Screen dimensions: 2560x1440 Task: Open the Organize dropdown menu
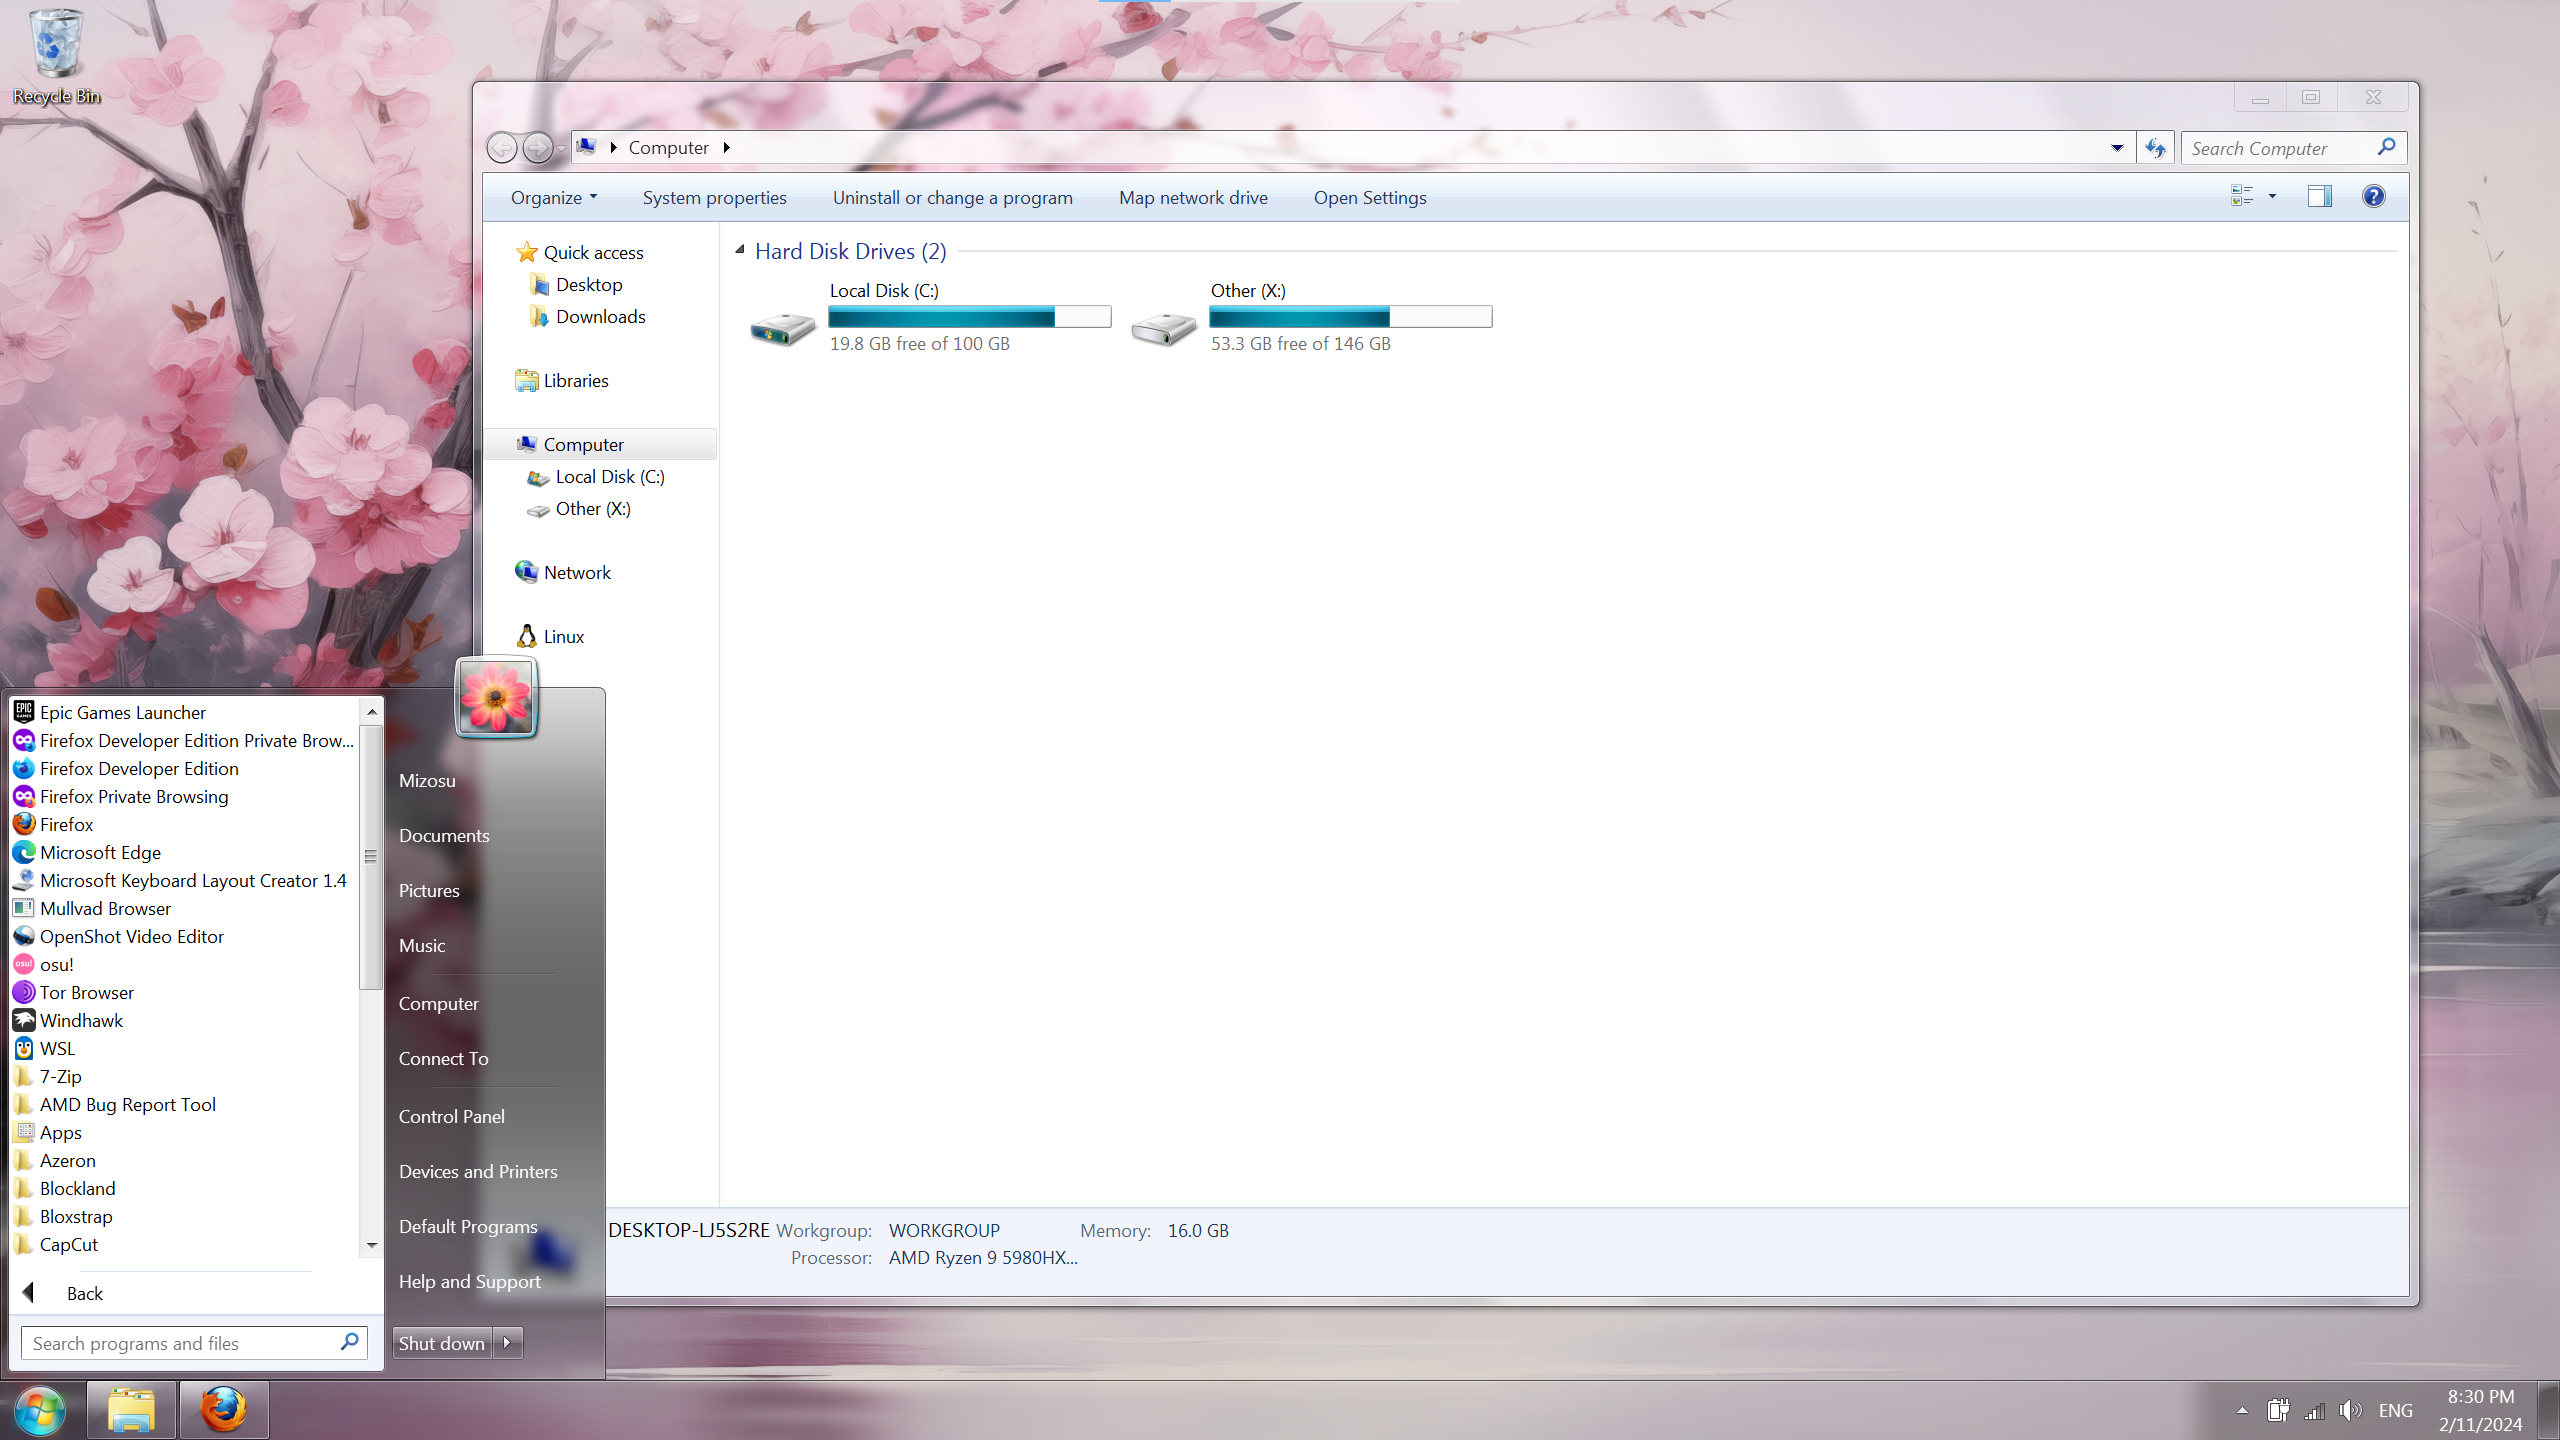pos(553,198)
